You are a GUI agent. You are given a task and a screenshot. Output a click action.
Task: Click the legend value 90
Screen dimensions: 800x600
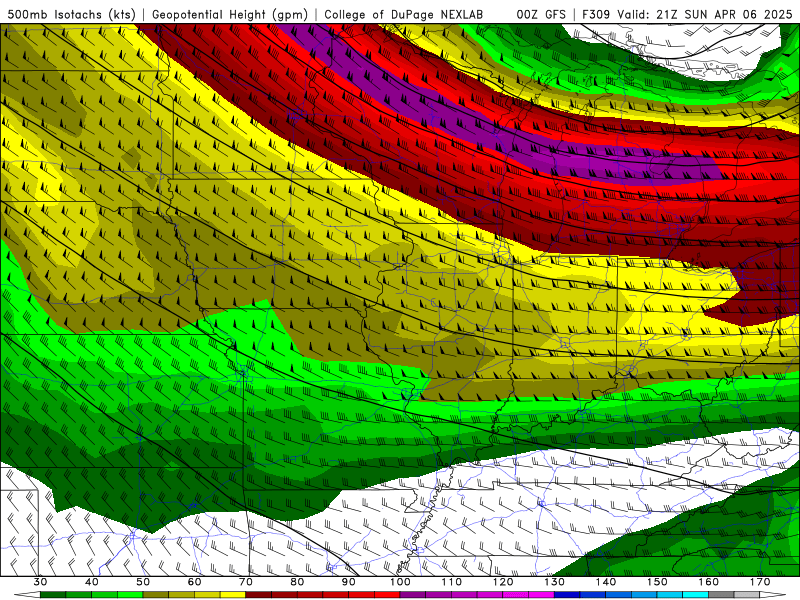pos(348,582)
